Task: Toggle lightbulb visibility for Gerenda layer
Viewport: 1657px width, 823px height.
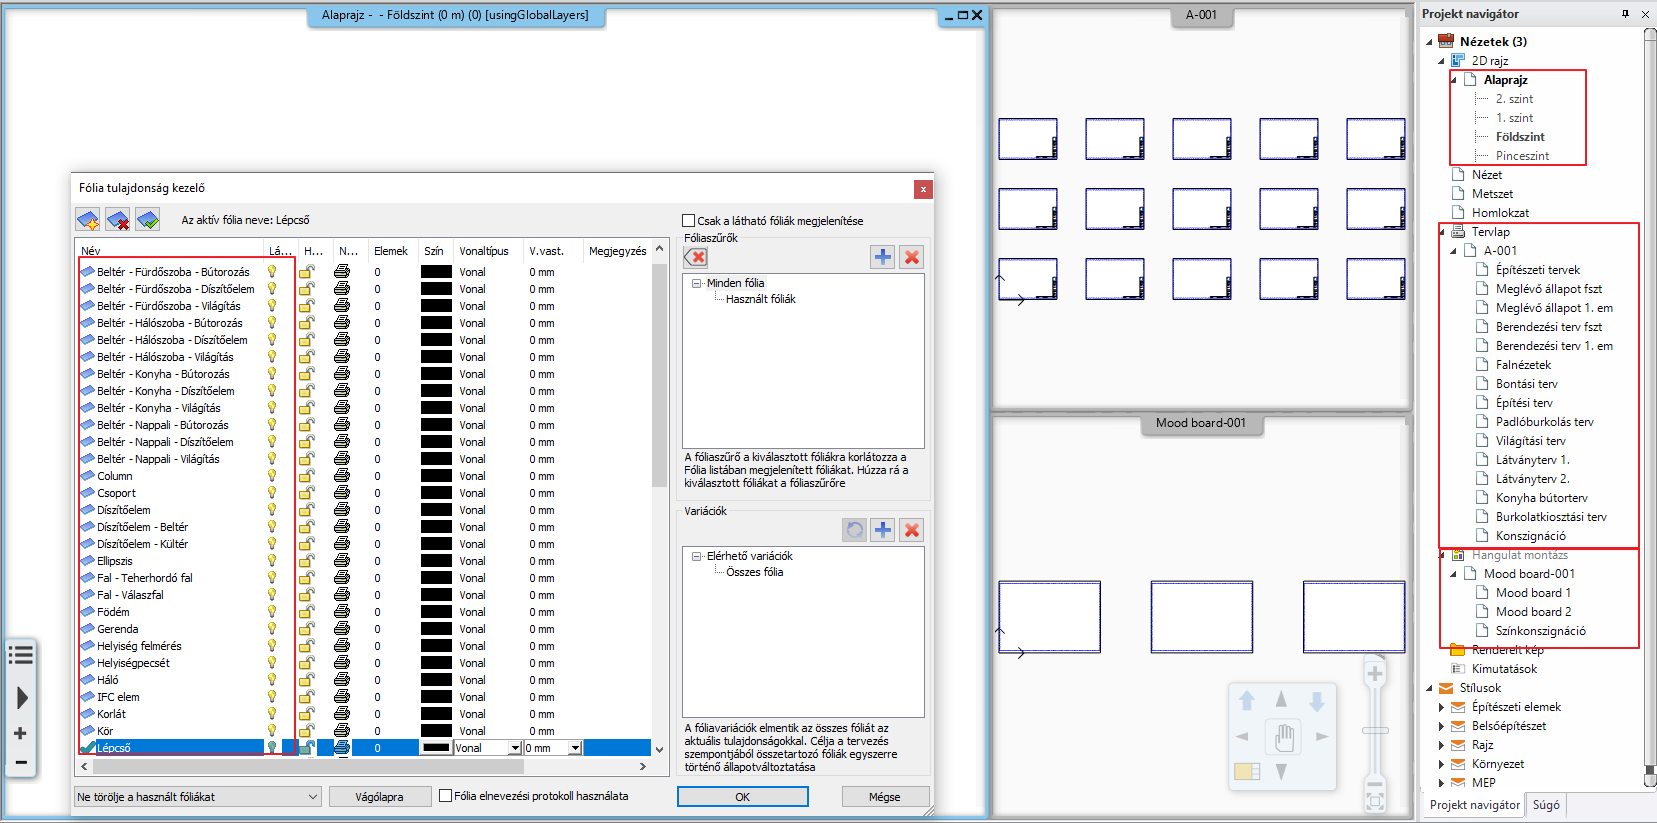Action: pyautogui.click(x=272, y=629)
